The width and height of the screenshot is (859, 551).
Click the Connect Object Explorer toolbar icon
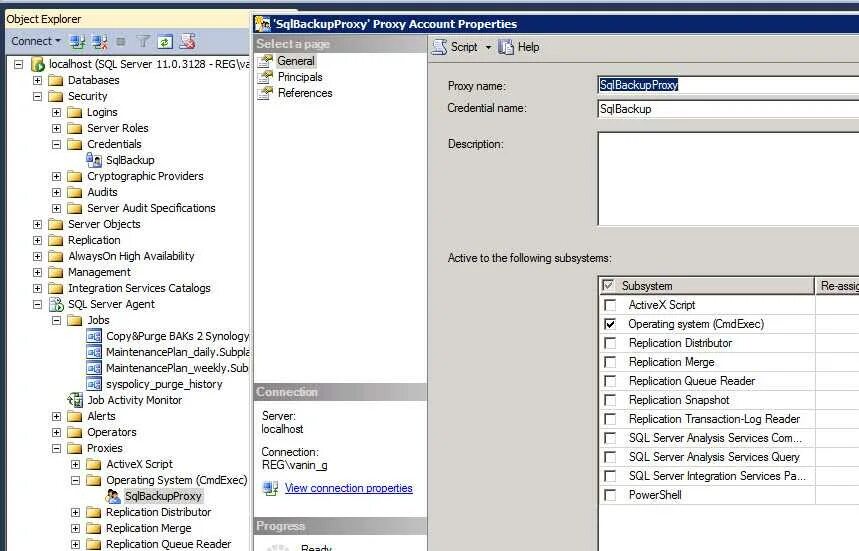[x=77, y=42]
